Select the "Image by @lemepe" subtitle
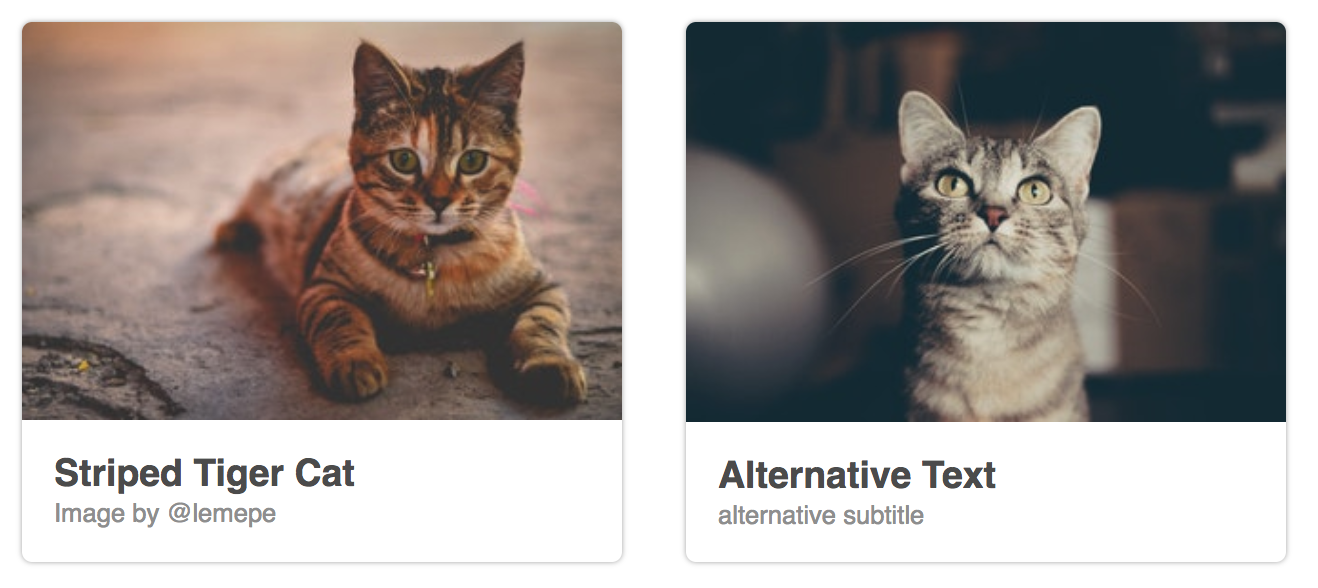The image size is (1318, 588). click(x=165, y=514)
